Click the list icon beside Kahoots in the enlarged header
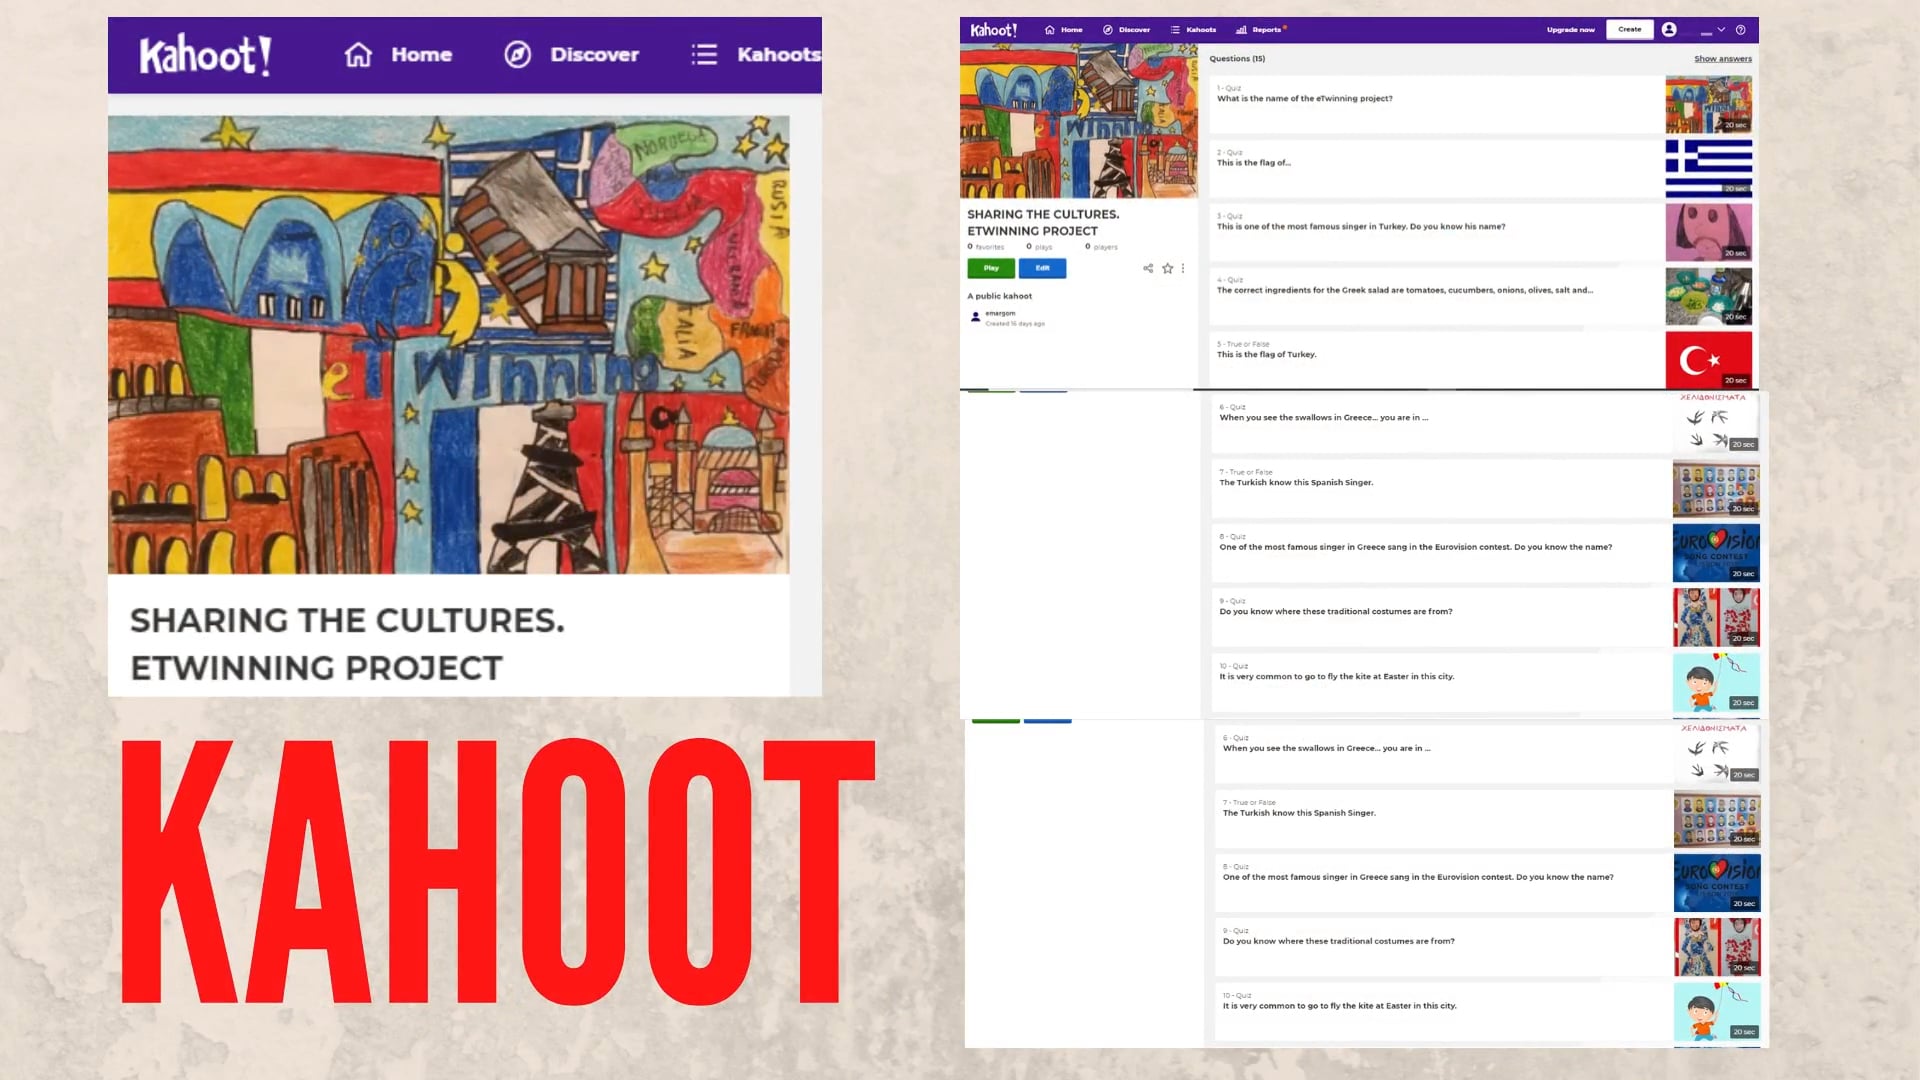 (704, 55)
